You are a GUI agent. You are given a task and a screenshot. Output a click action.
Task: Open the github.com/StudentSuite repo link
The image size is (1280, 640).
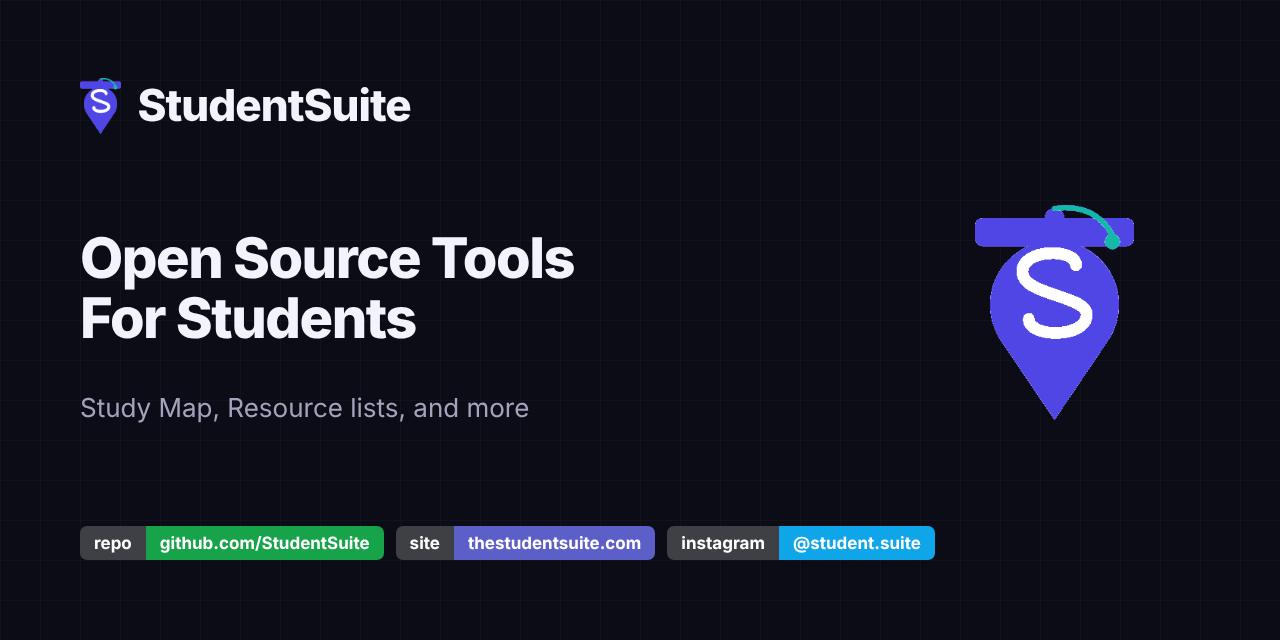pyautogui.click(x=265, y=543)
